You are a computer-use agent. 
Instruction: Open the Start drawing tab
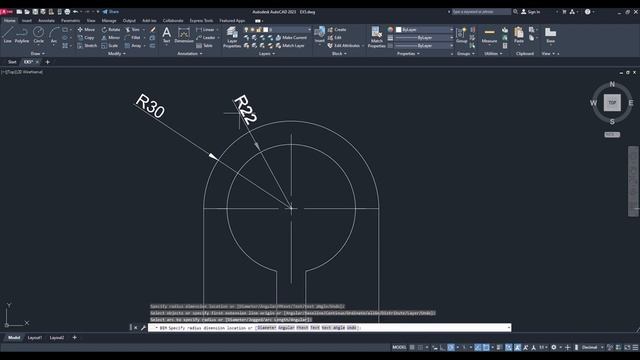tap(12, 62)
